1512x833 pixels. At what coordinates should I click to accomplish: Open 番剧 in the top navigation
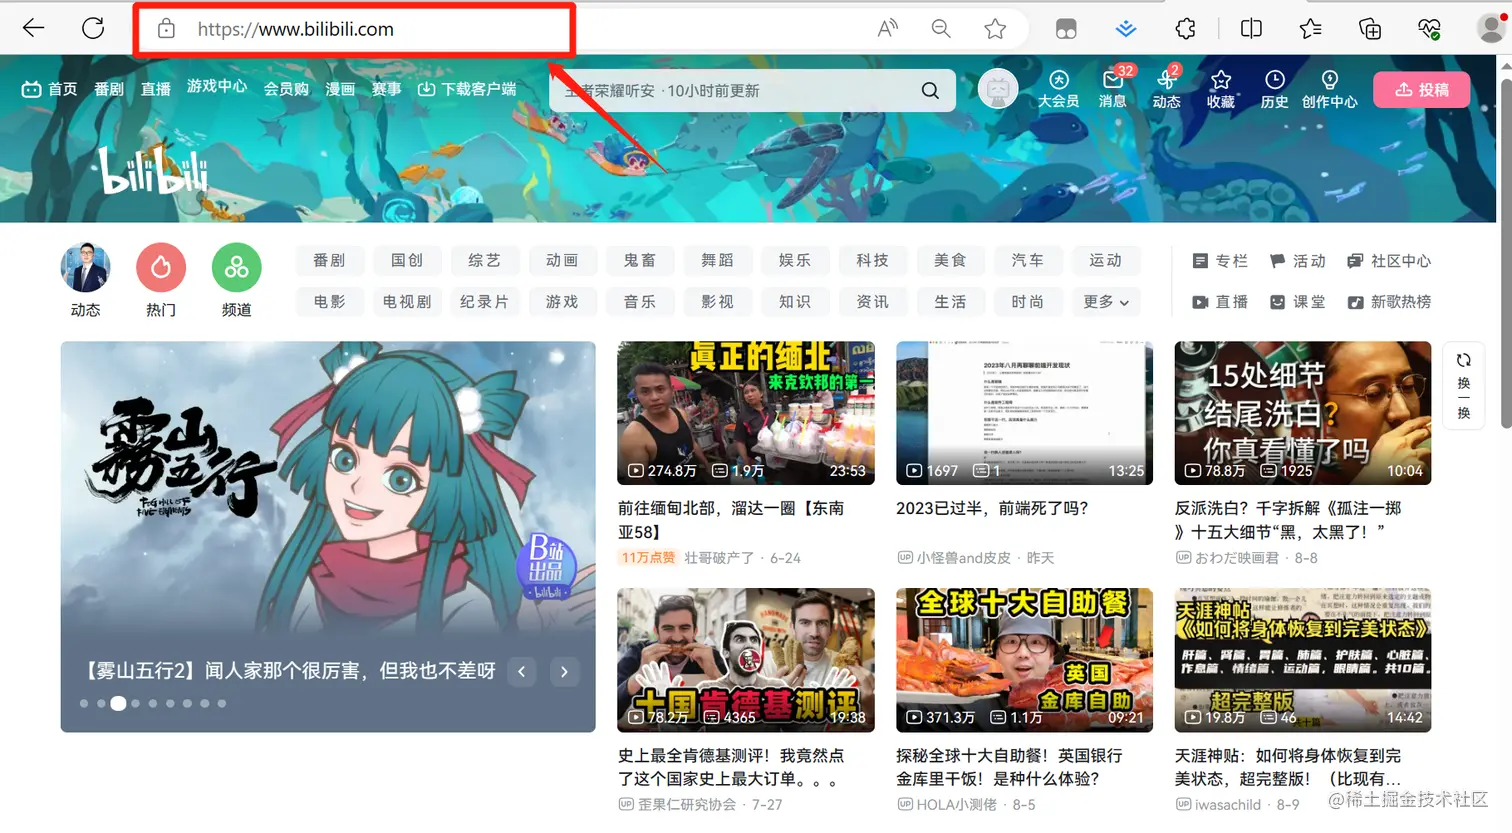pyautogui.click(x=109, y=89)
